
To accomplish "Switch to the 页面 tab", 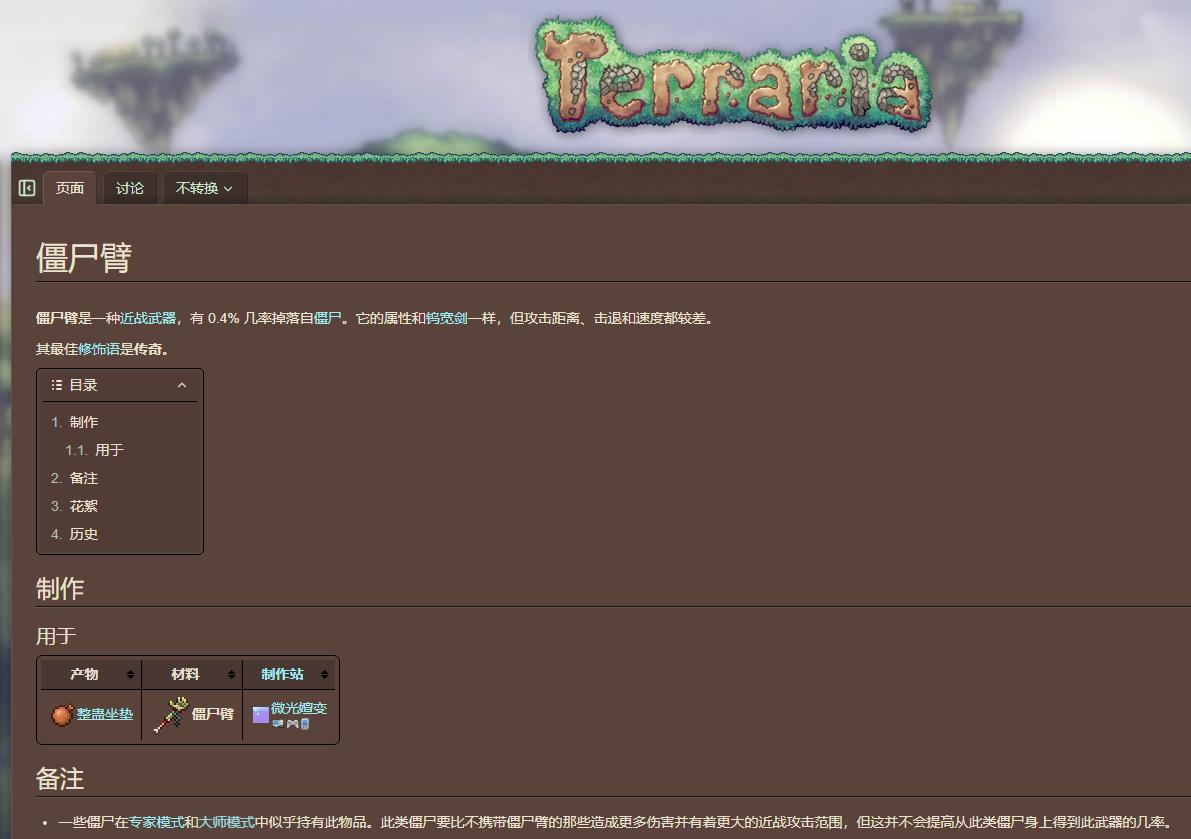I will tap(70, 188).
